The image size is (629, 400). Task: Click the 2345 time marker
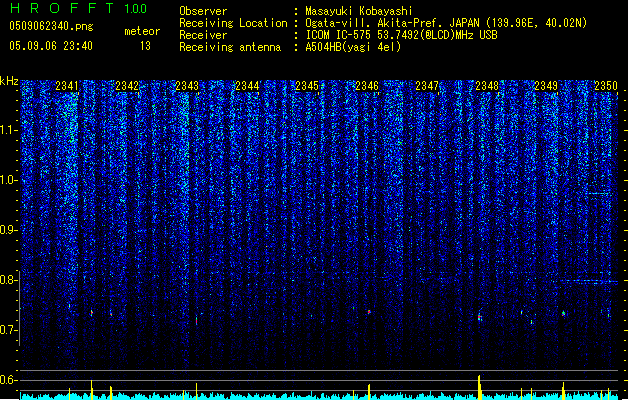pyautogui.click(x=307, y=86)
